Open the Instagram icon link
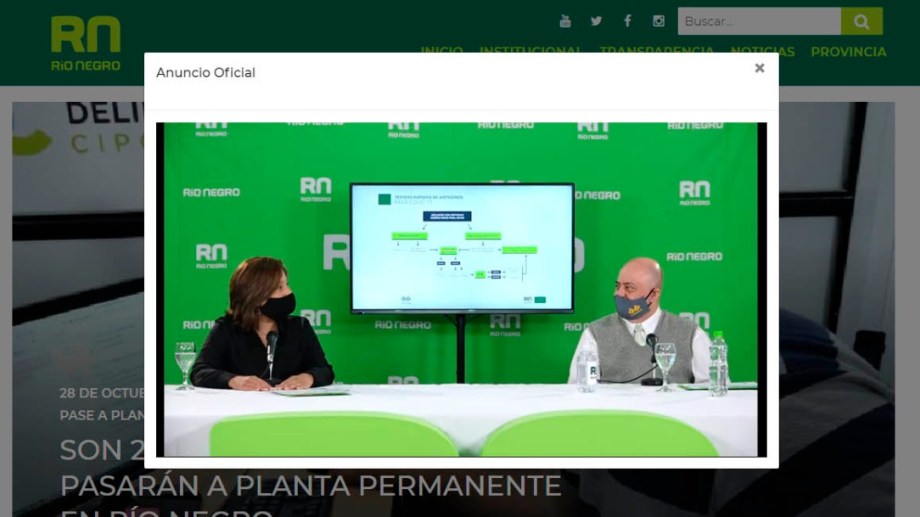The height and width of the screenshot is (517, 920). click(x=658, y=21)
